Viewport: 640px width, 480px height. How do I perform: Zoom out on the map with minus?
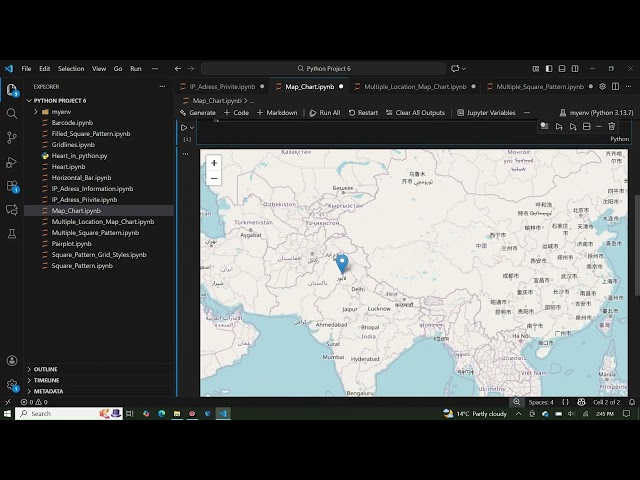coord(214,178)
